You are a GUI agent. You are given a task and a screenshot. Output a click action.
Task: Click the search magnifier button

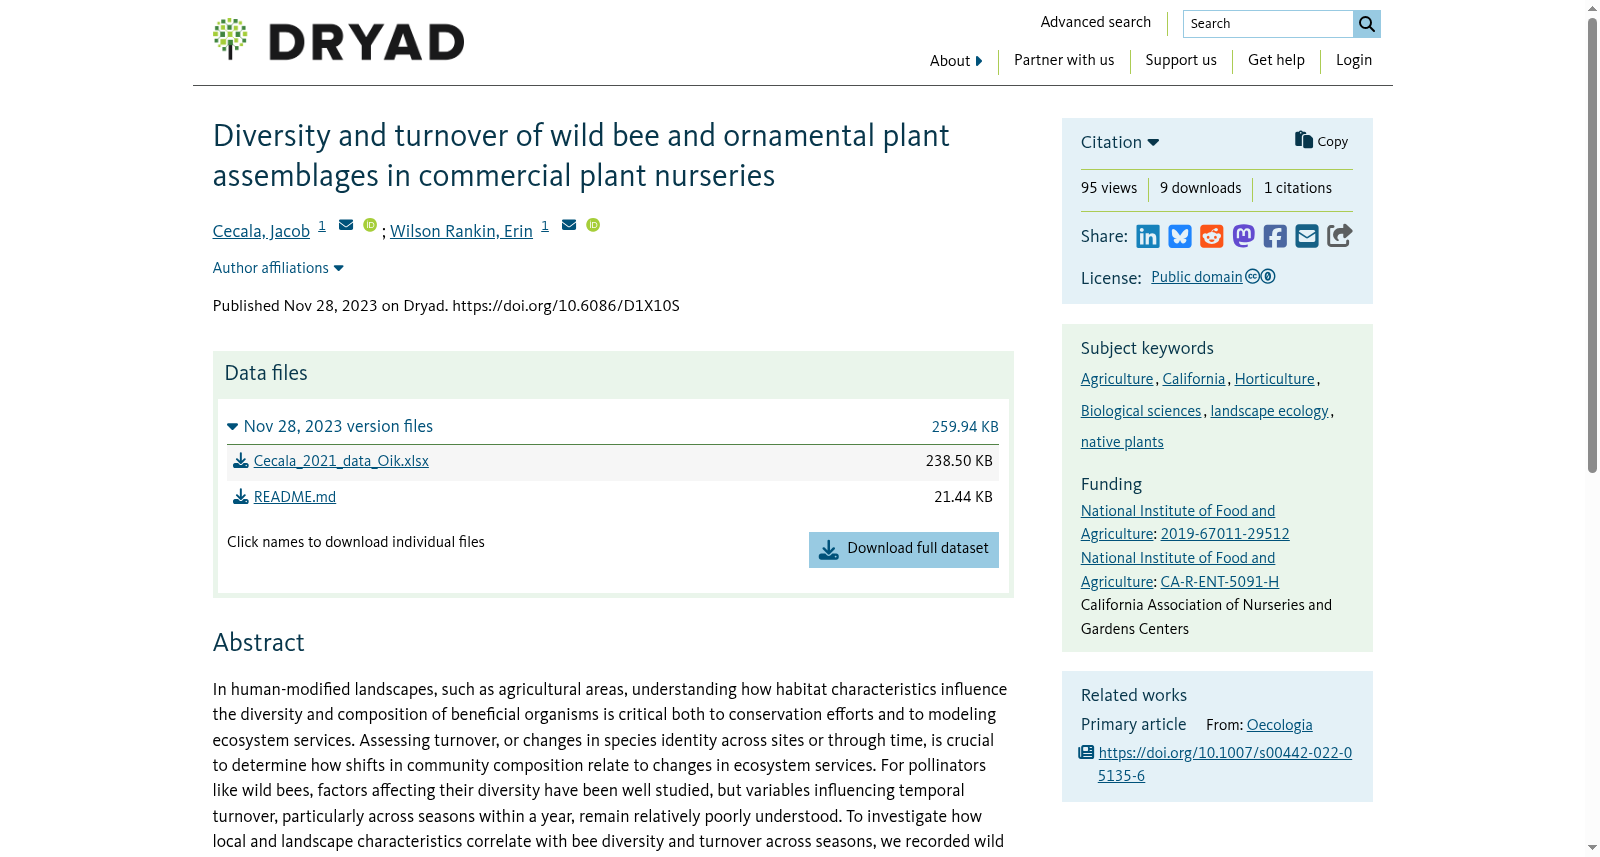click(1367, 24)
